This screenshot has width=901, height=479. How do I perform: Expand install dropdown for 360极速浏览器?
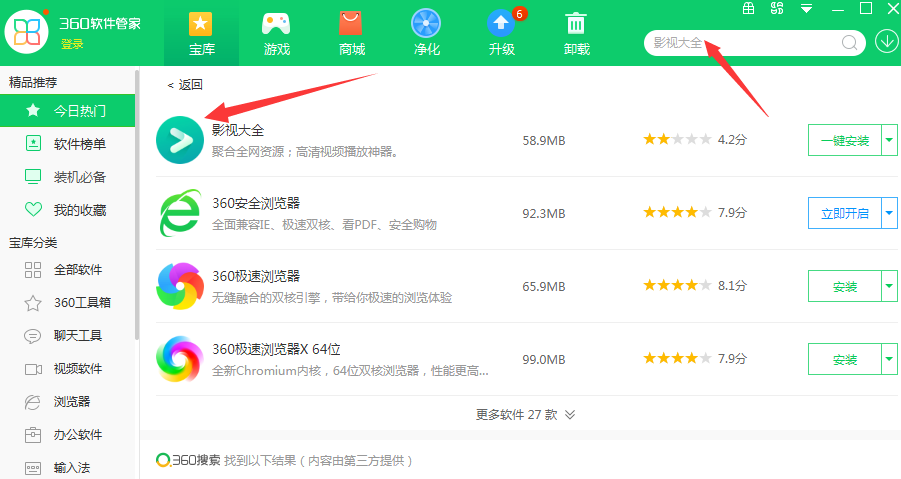tap(889, 286)
